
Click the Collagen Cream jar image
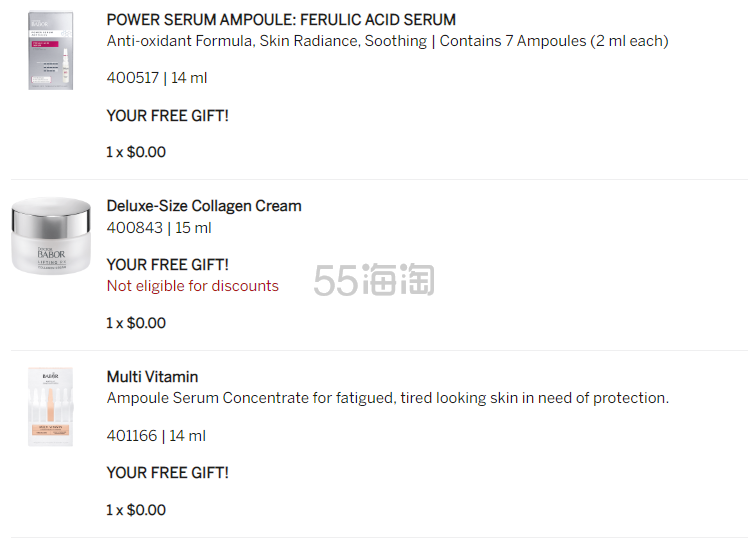[x=51, y=236]
